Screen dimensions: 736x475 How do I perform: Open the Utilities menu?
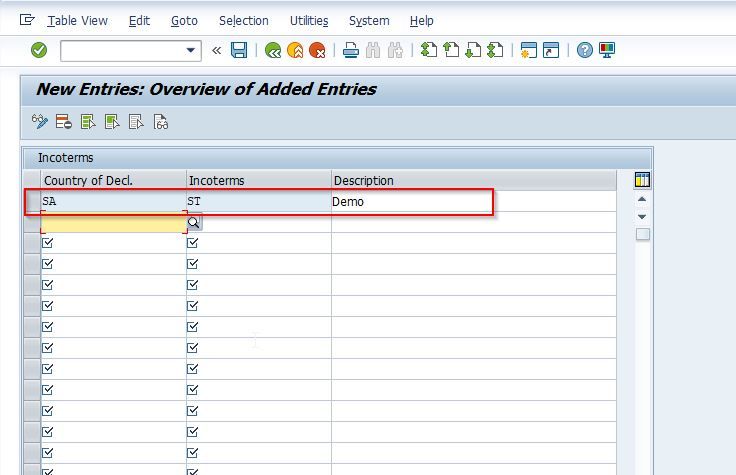click(x=309, y=21)
